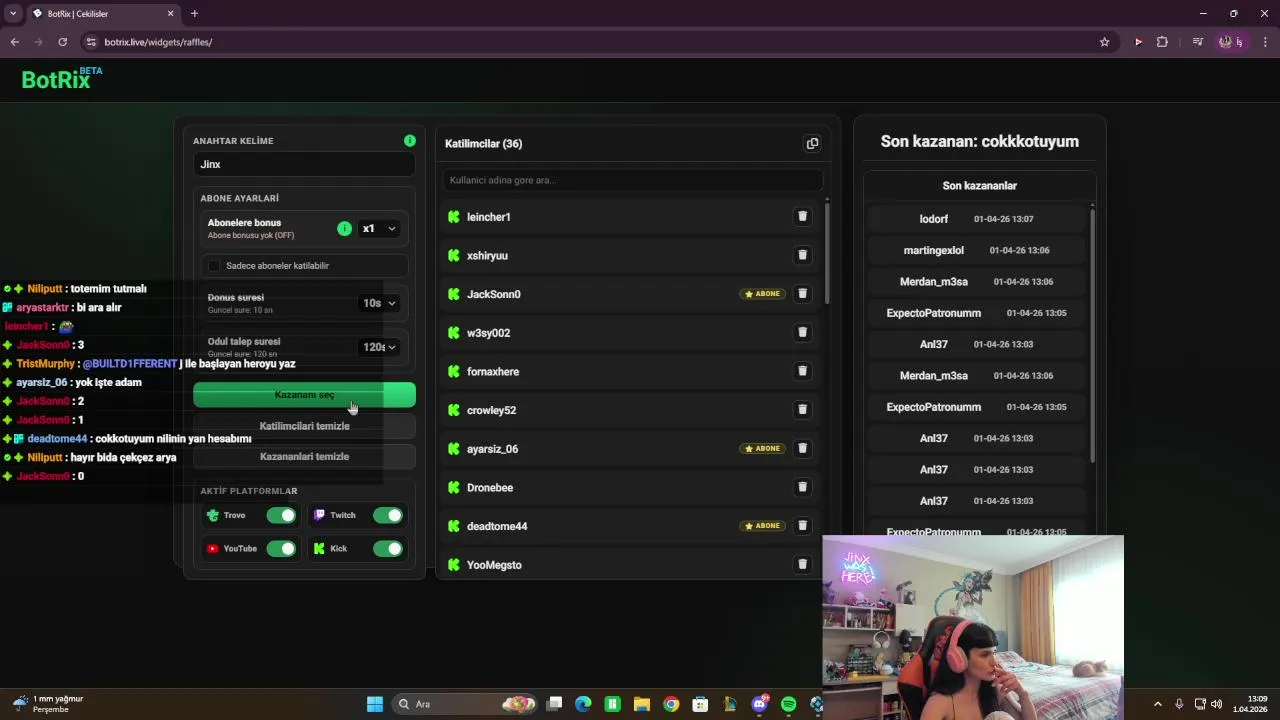Open Google Chrome taskbar icon
The width and height of the screenshot is (1280, 720).
point(671,704)
